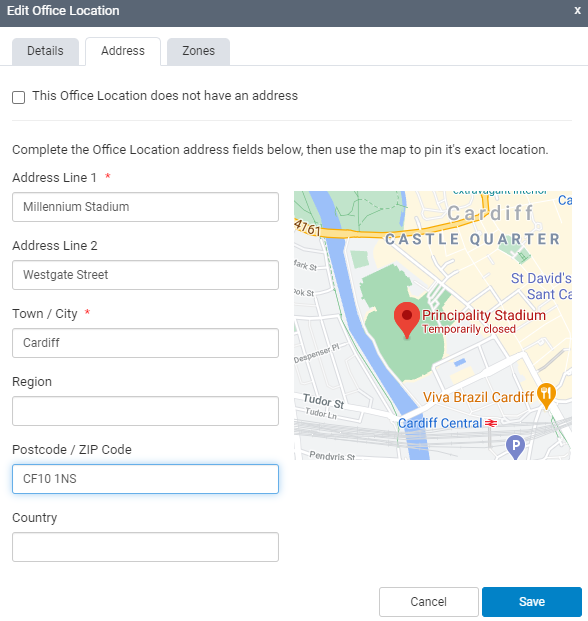The width and height of the screenshot is (588, 621).
Task: Click the Cardiff Central station label
Action: [440, 423]
